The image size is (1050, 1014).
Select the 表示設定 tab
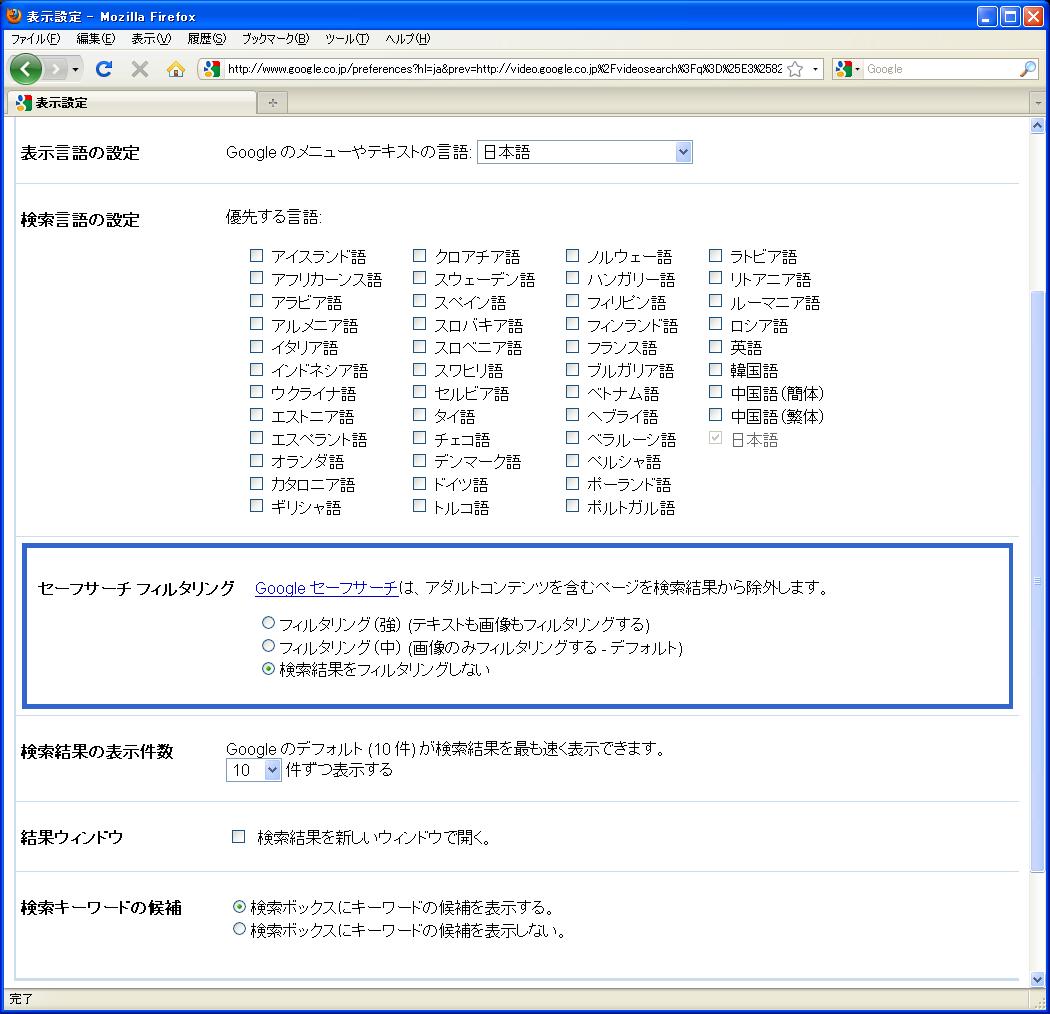(x=132, y=102)
